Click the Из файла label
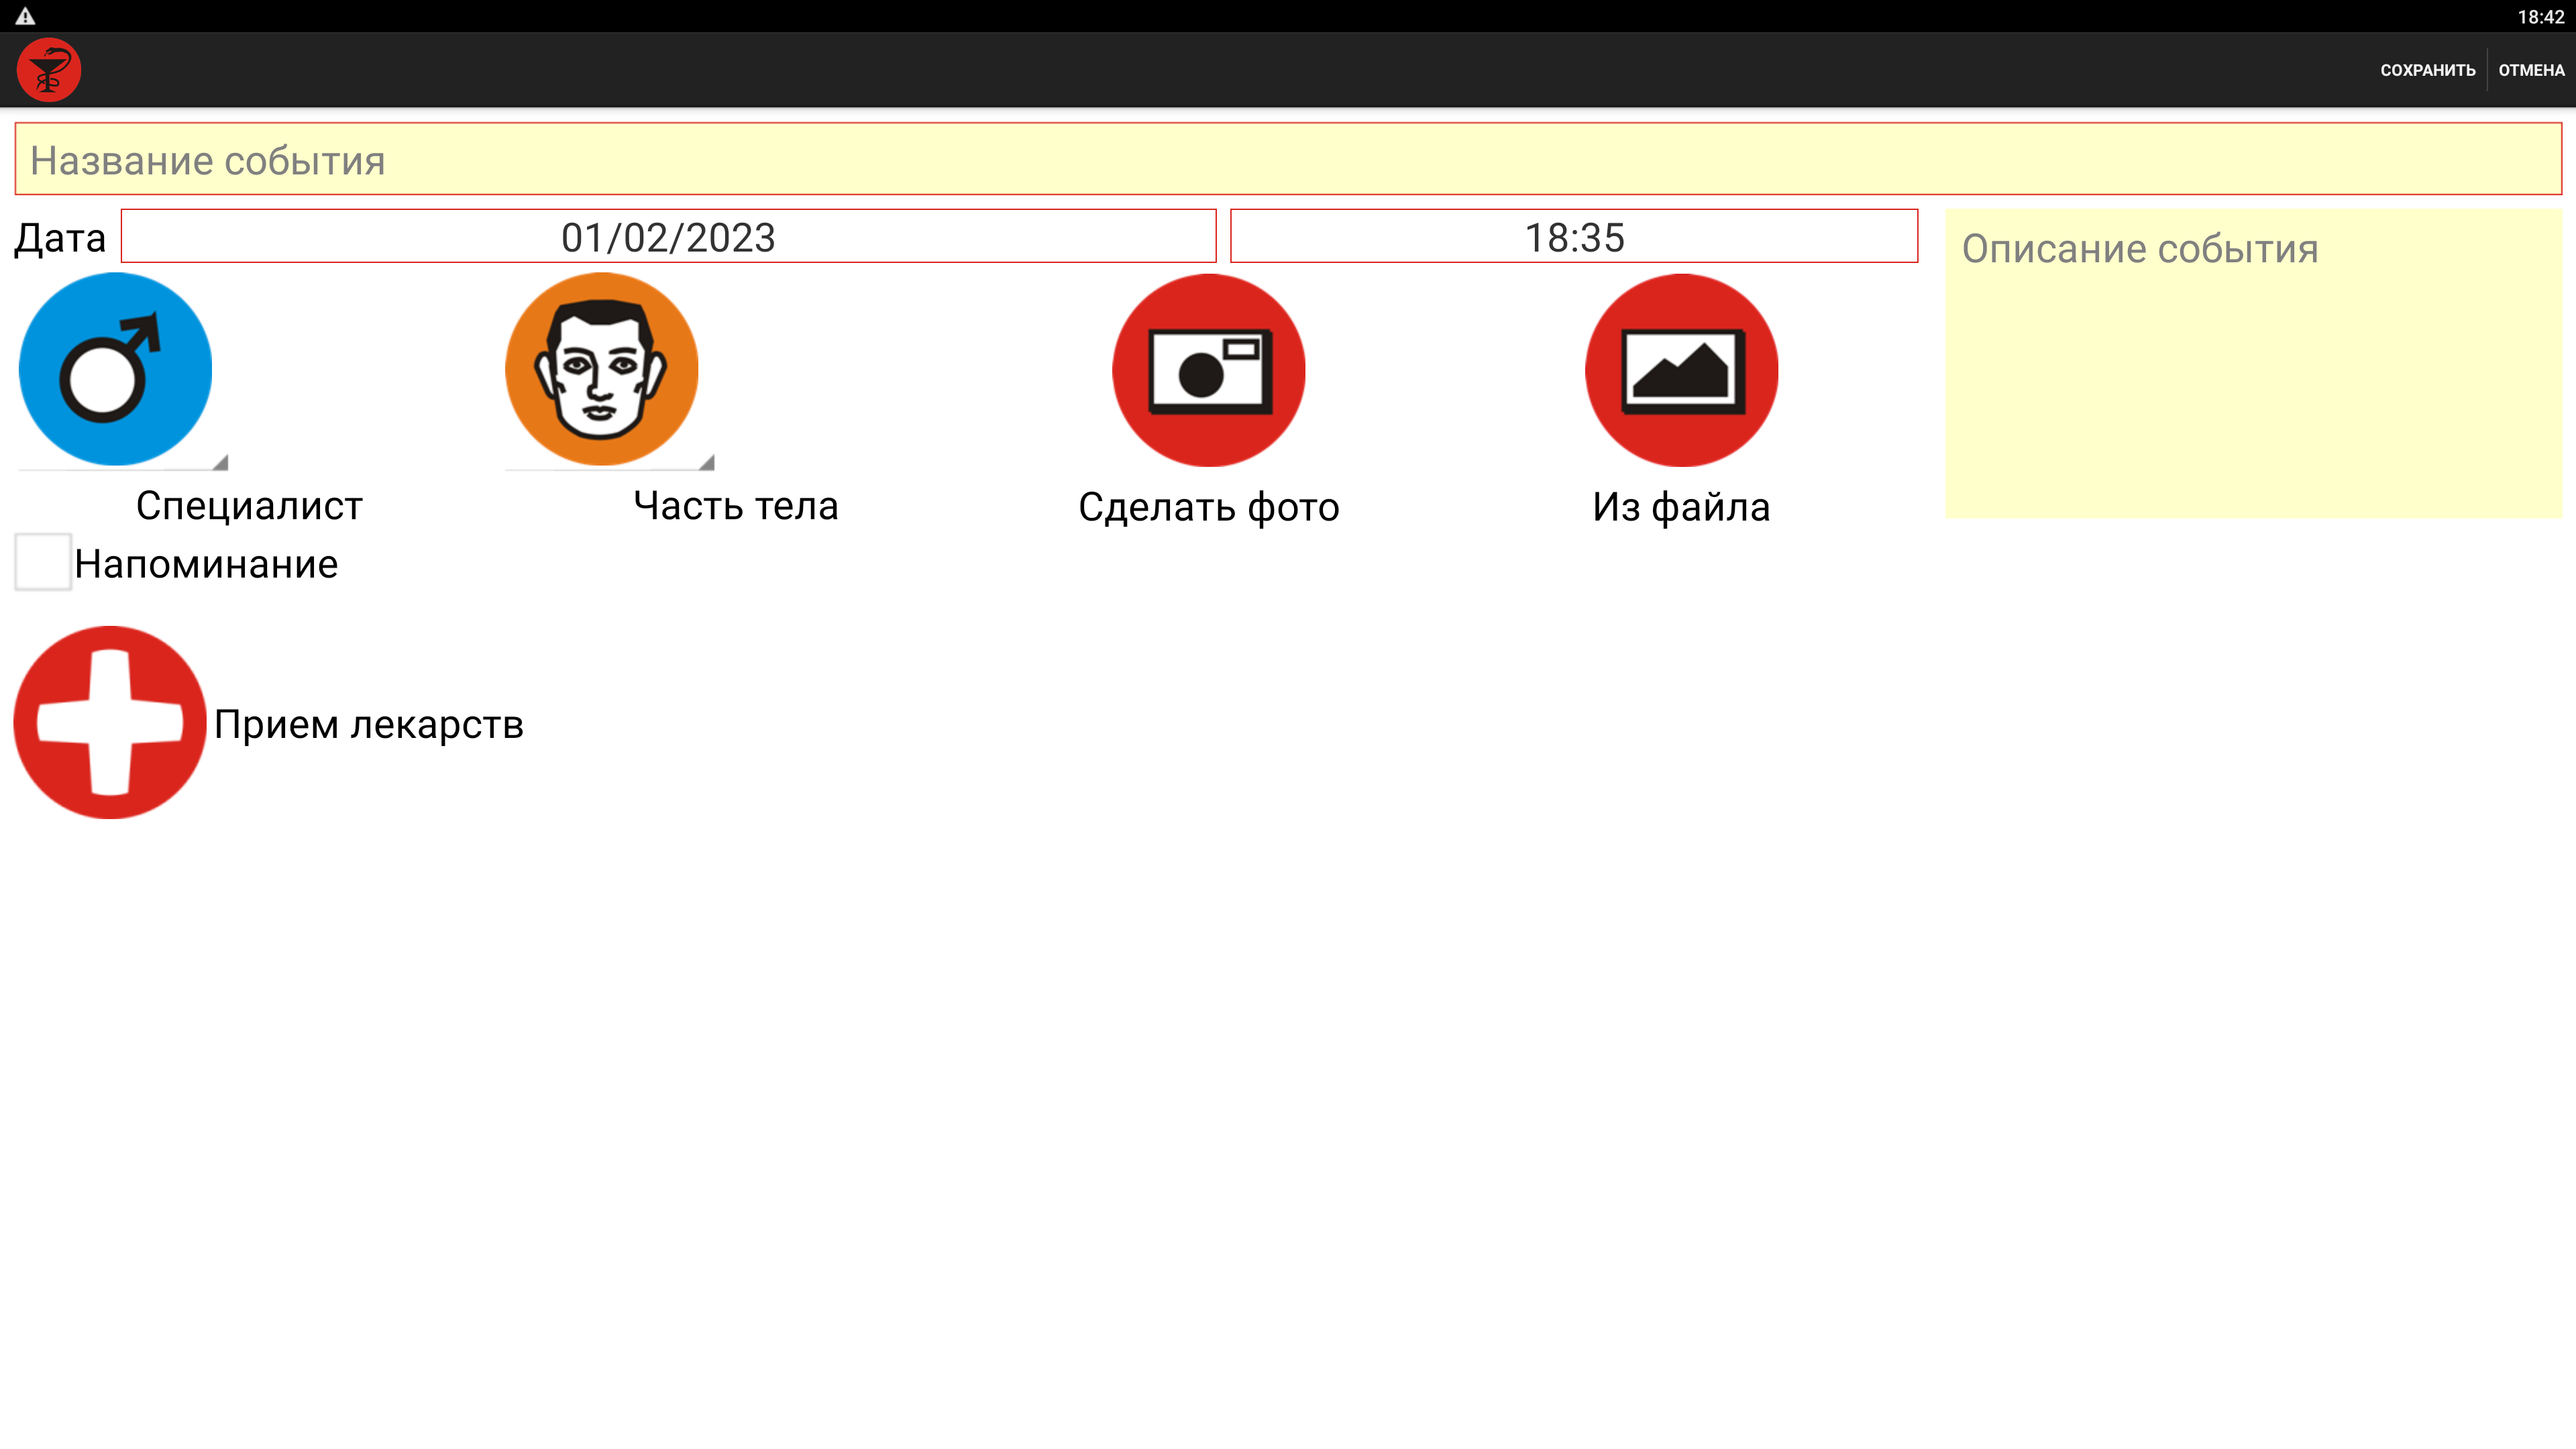2576x1449 pixels. 1681,507
